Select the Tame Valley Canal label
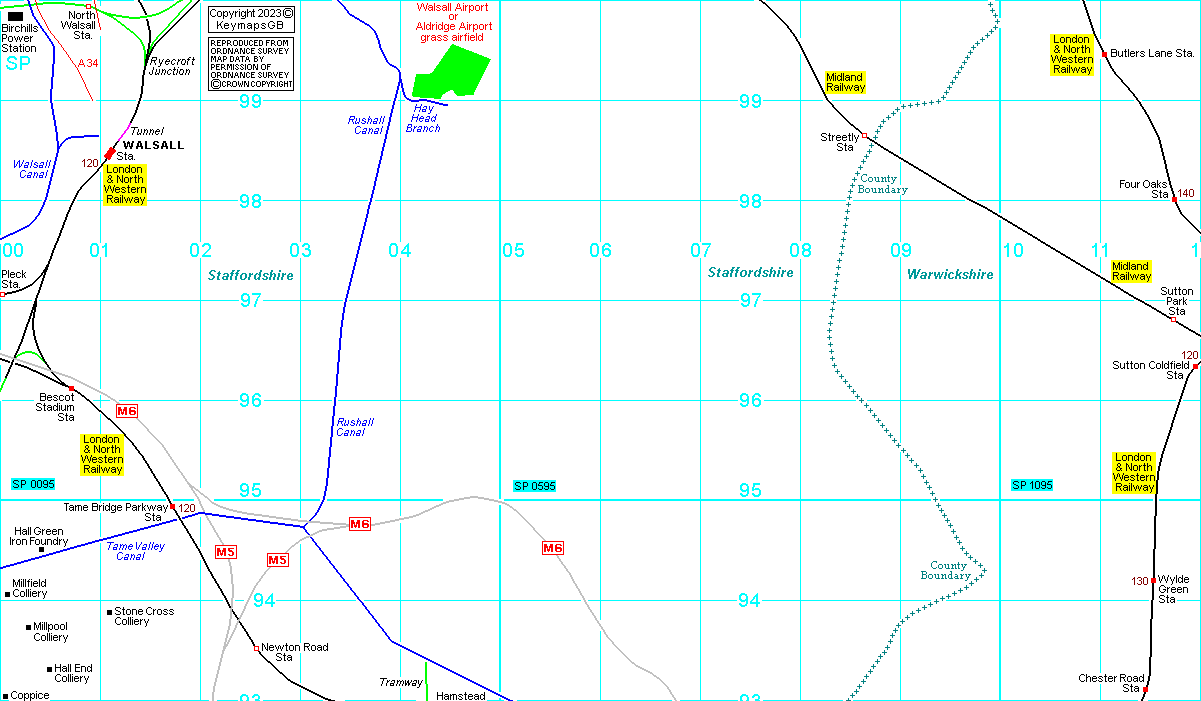 [137, 551]
